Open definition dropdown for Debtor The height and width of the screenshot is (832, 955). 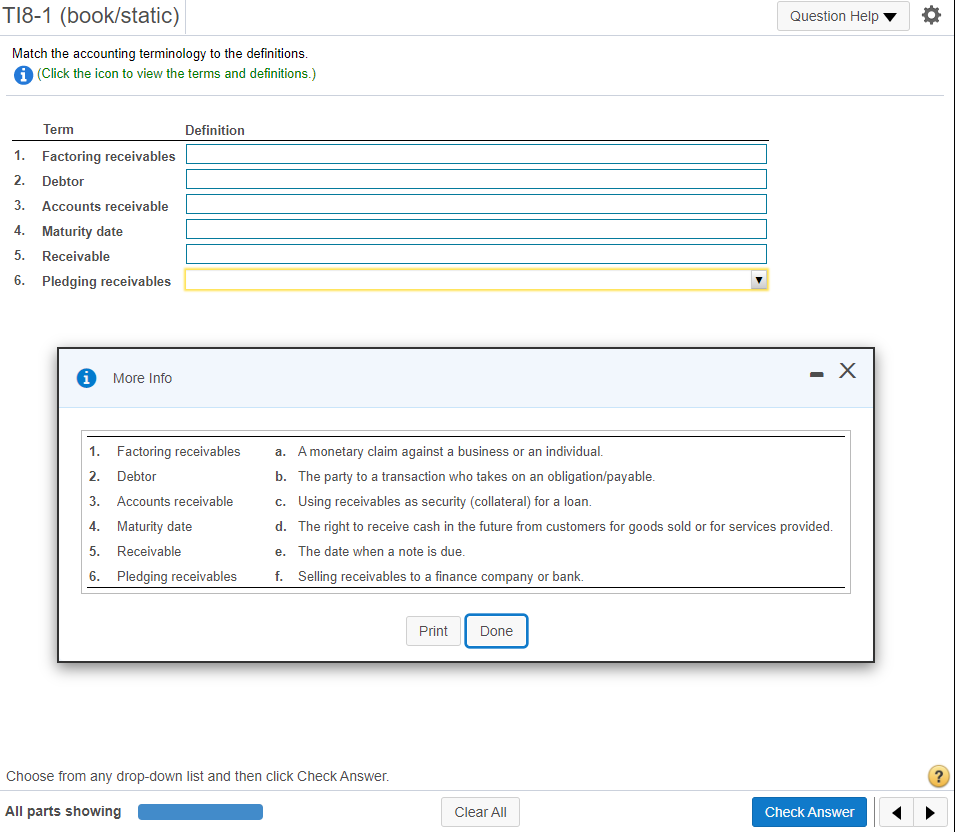476,179
